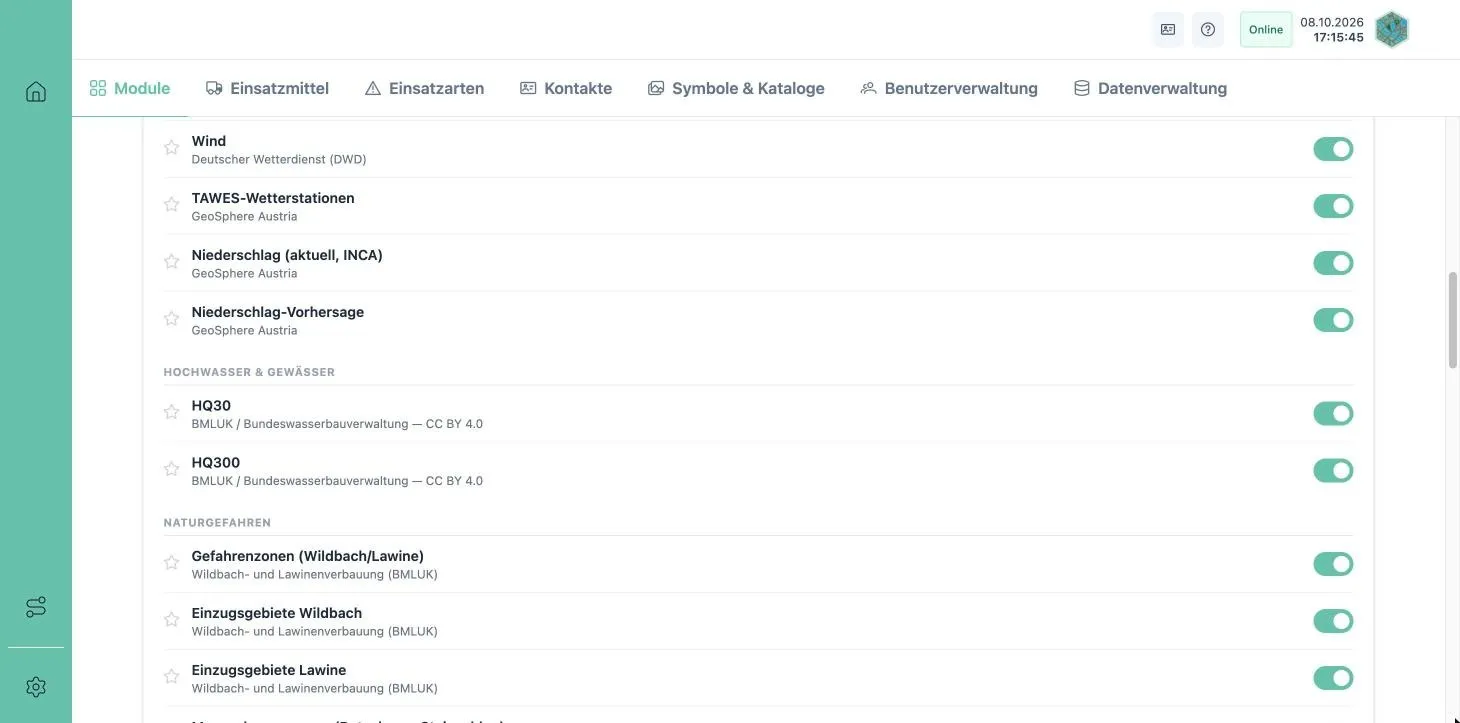The image size is (1460, 723).
Task: Click the HOCHWASSER & GEWÄSSER section heading
Action: click(249, 372)
